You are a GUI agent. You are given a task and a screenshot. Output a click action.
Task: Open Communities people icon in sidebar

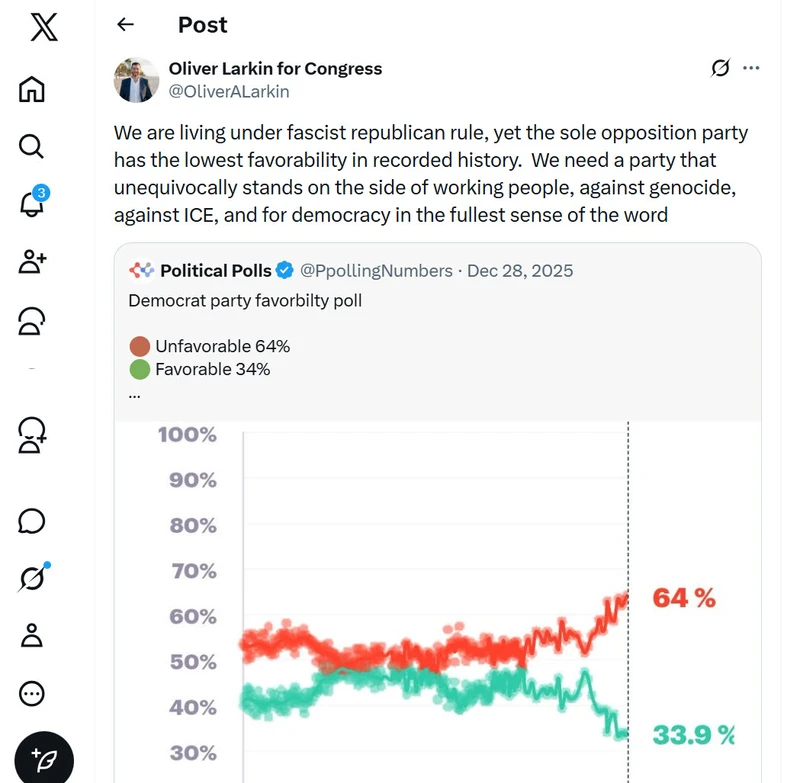point(32,321)
